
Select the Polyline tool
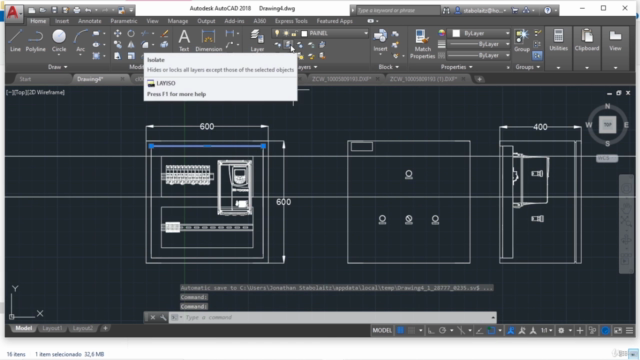point(36,40)
